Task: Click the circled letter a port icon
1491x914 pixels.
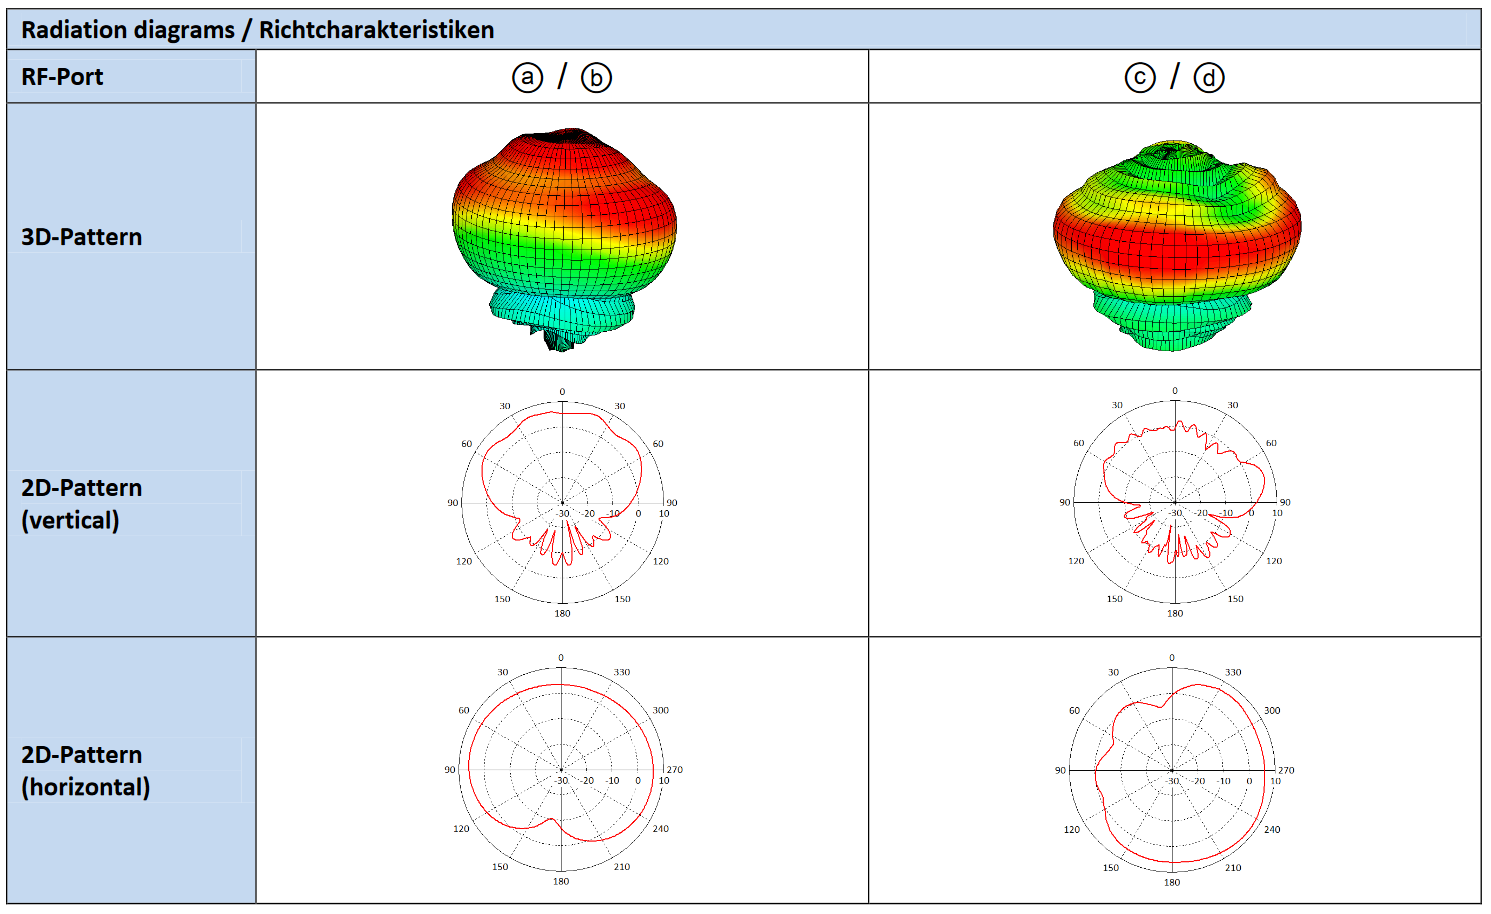Action: 527,77
